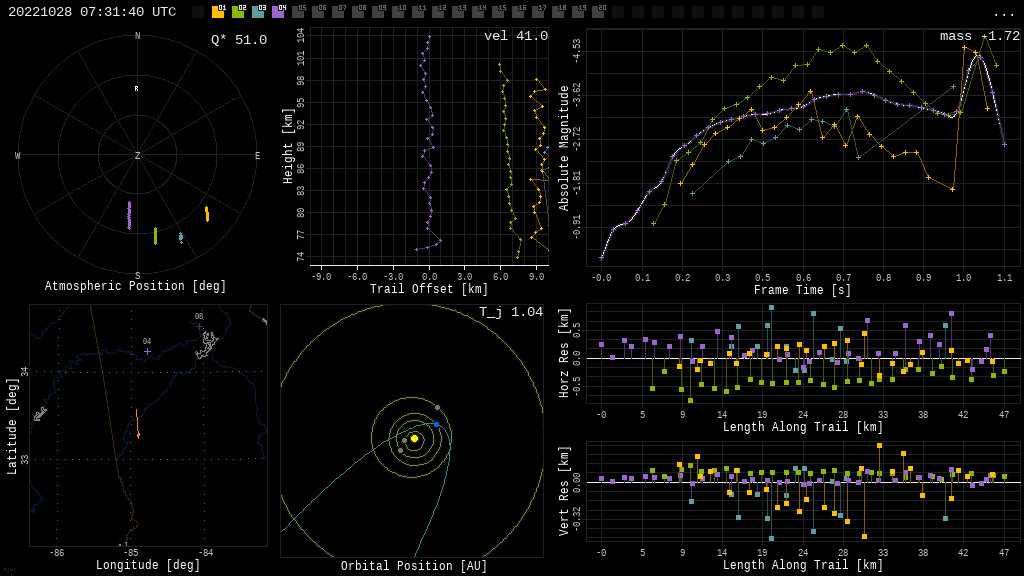The height and width of the screenshot is (576, 1024).
Task: Toggle the purple station 04 indicator
Action: pos(278,12)
